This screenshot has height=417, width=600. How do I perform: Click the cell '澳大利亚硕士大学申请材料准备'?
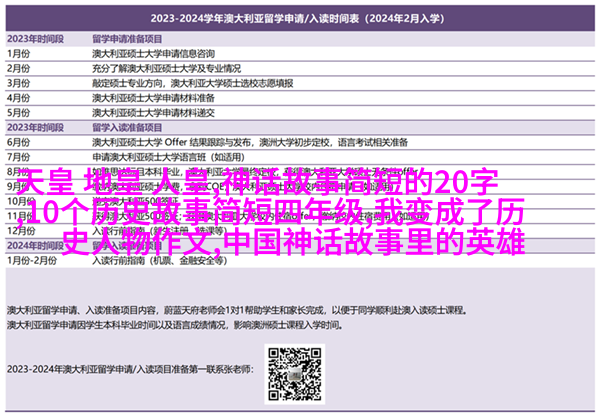(x=153, y=98)
